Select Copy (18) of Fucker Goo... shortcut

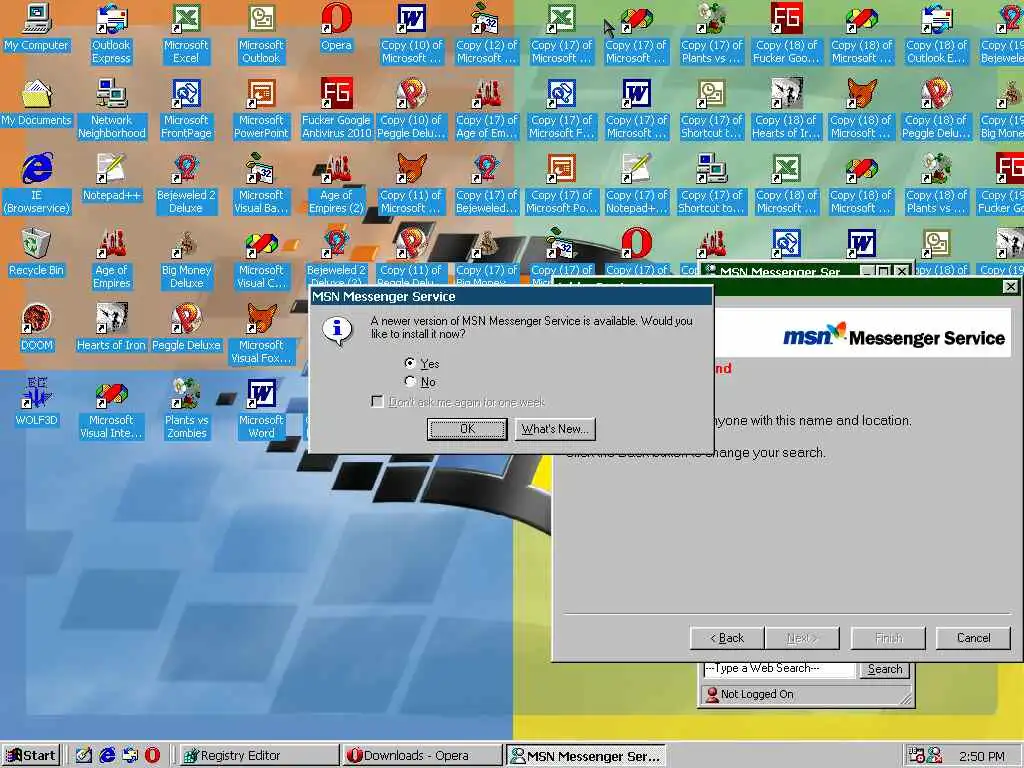[x=786, y=34]
